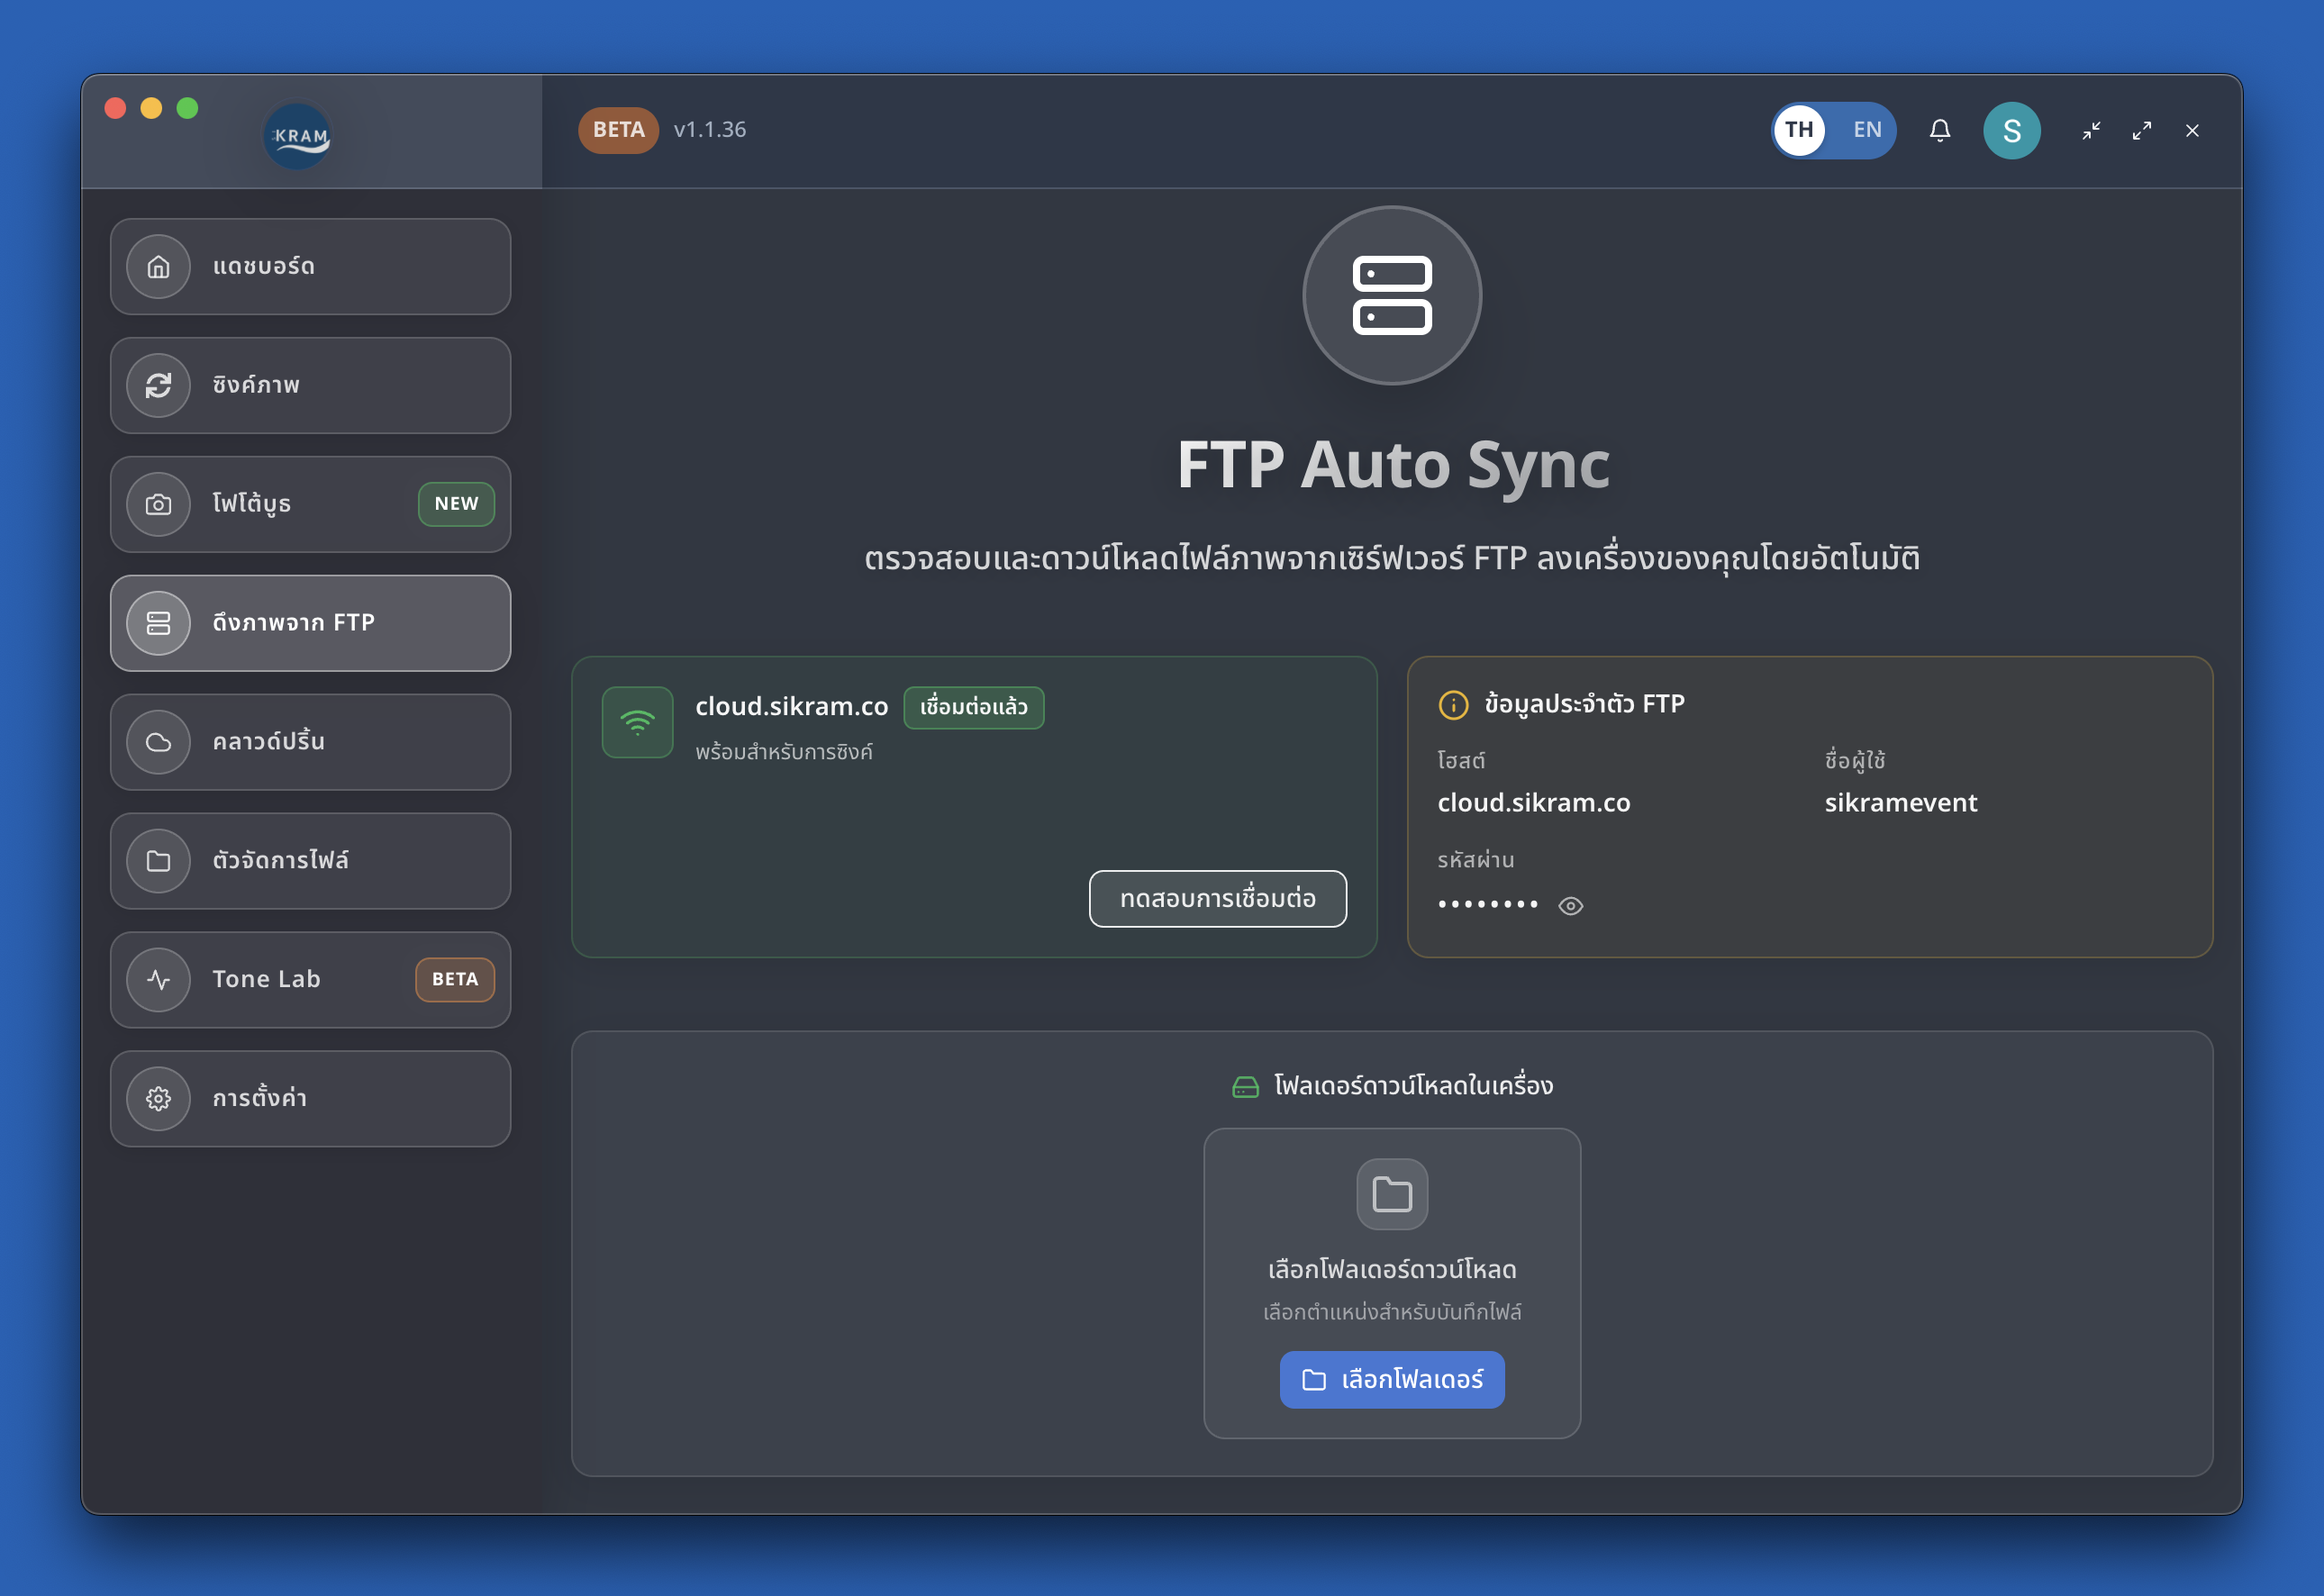Open the แดชบอร์ด dashboard icon

pyautogui.click(x=158, y=267)
